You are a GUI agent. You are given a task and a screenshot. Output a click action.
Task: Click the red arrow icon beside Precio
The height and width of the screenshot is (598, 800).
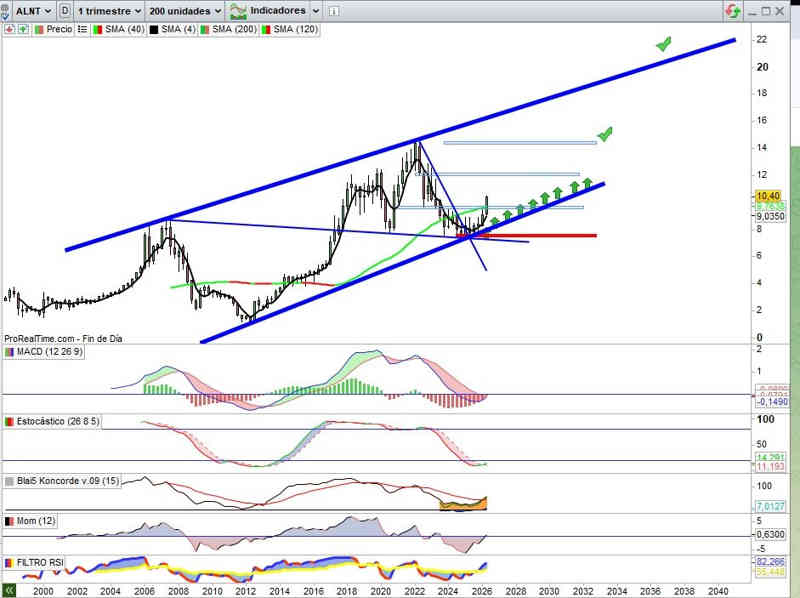coord(9,30)
